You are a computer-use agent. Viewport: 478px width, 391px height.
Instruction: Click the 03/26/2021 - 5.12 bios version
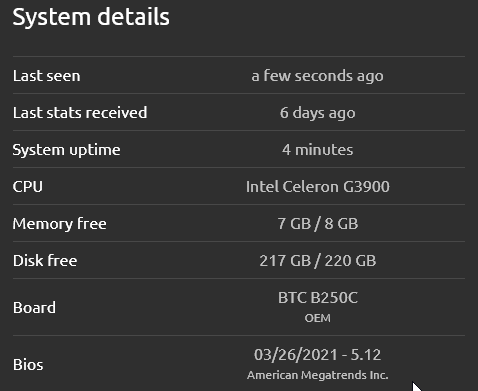317,355
